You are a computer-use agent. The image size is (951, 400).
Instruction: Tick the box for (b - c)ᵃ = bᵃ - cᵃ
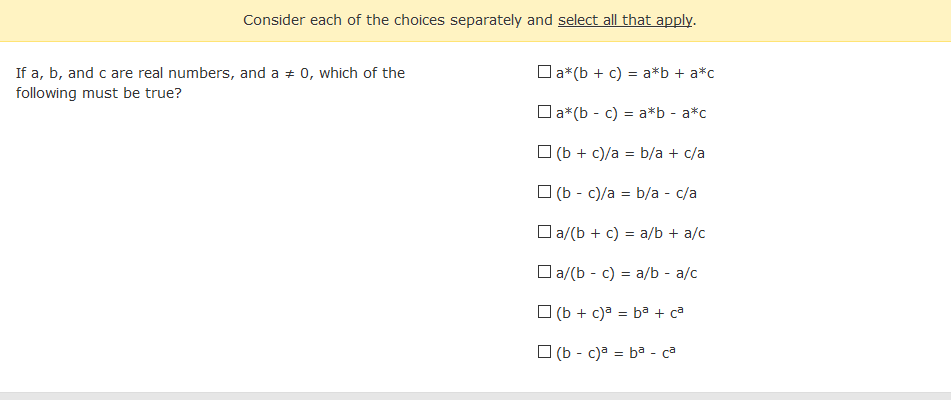(x=544, y=352)
